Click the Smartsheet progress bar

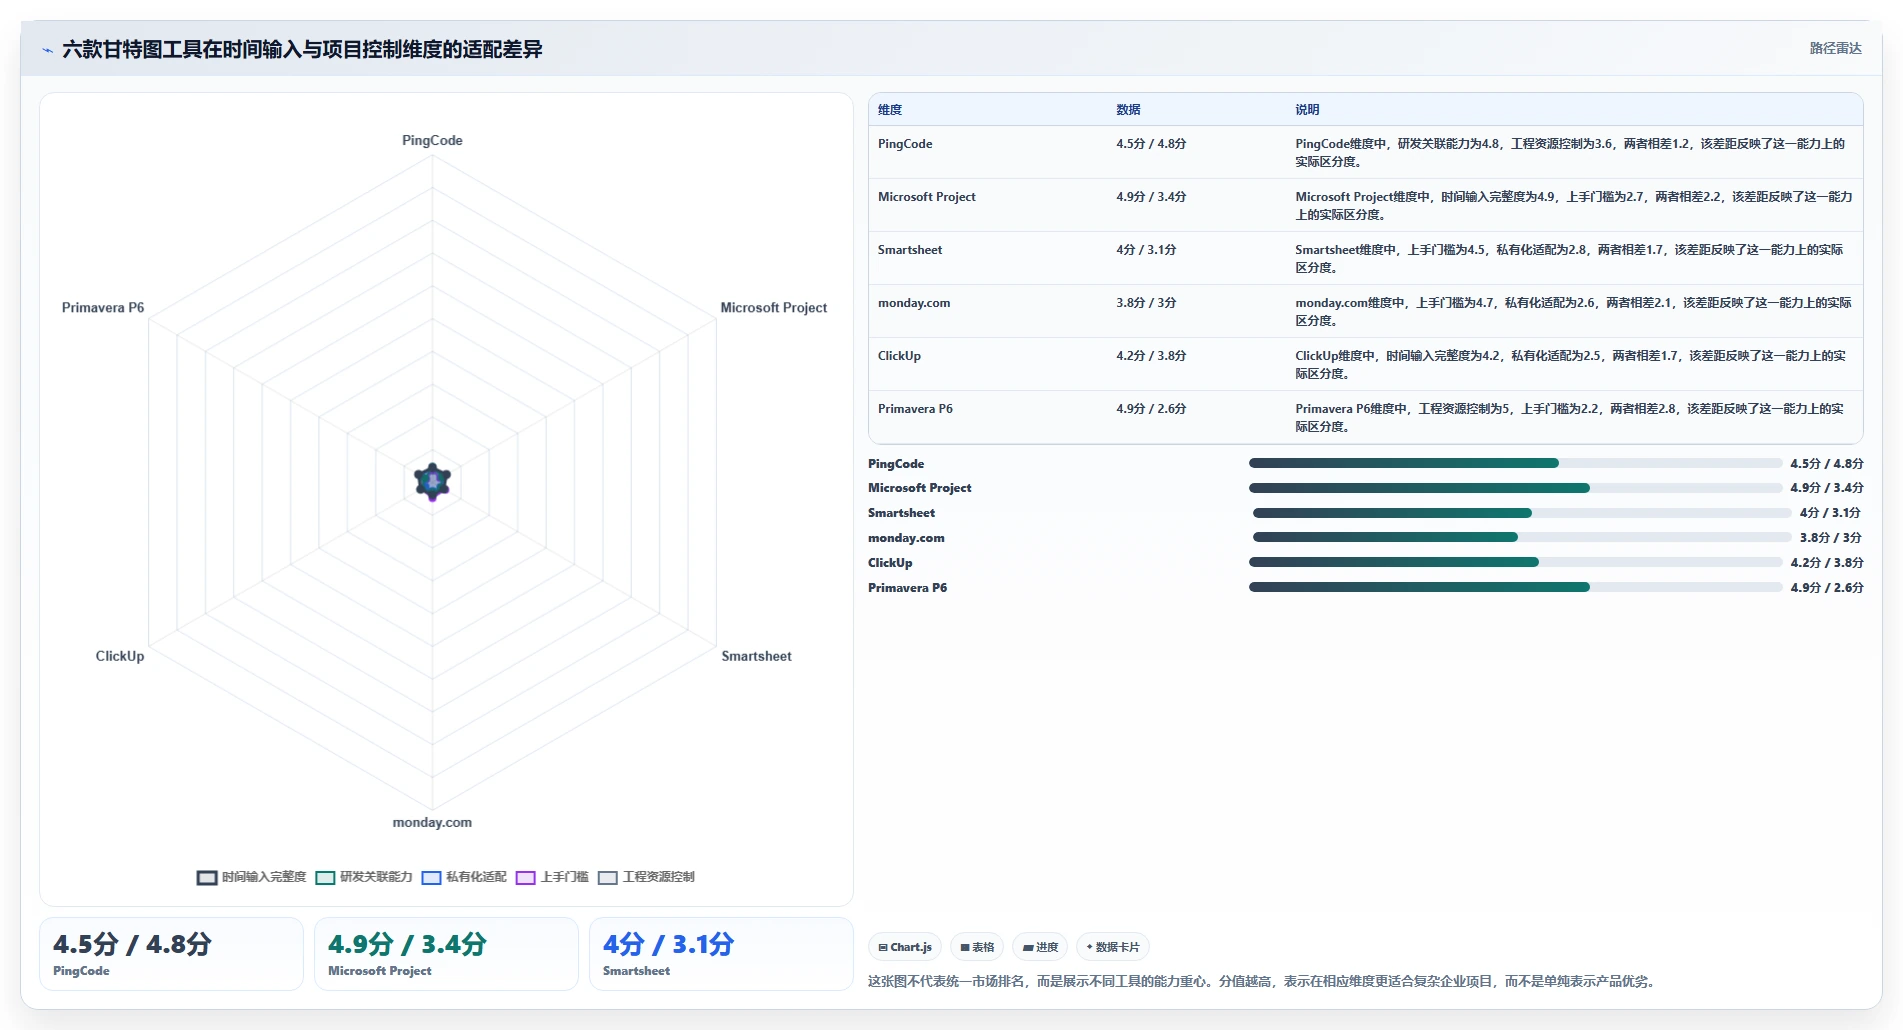point(1521,513)
